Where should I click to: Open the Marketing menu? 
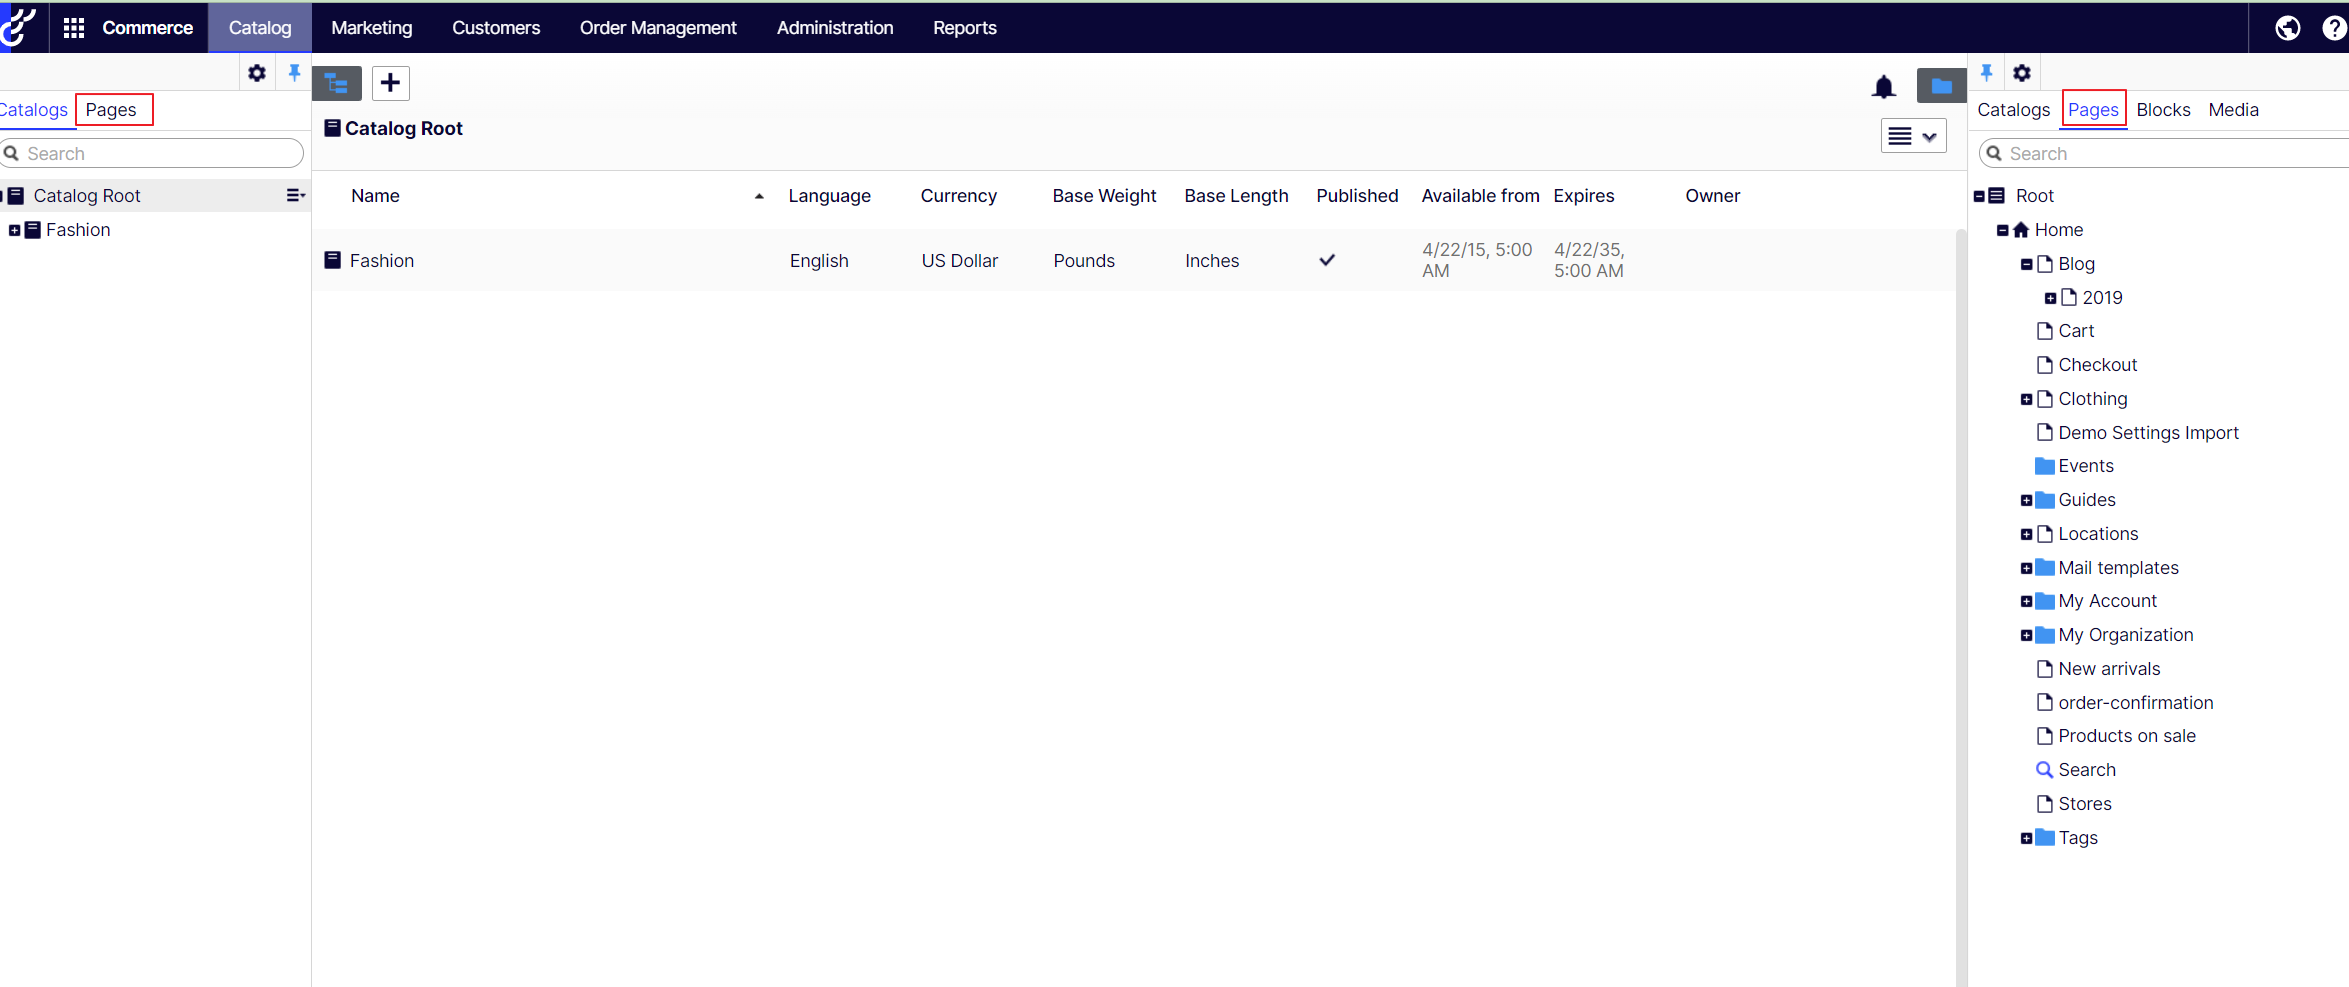(x=371, y=28)
